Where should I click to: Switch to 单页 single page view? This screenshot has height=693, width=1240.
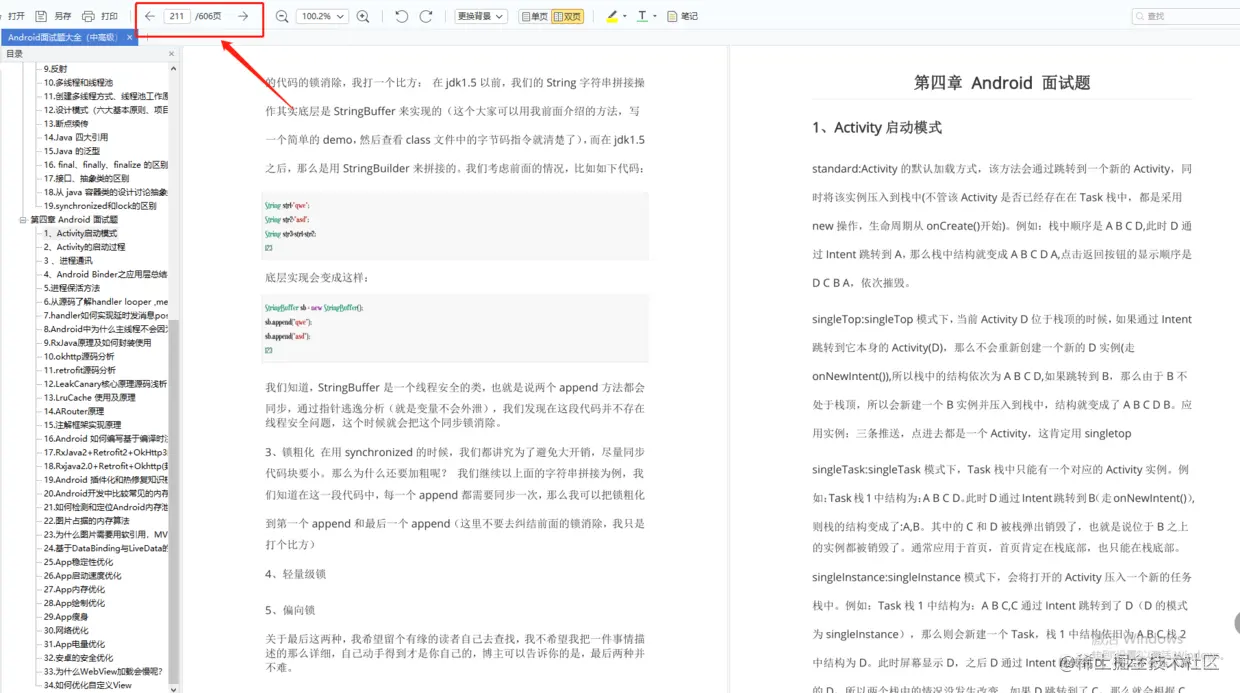[x=534, y=16]
